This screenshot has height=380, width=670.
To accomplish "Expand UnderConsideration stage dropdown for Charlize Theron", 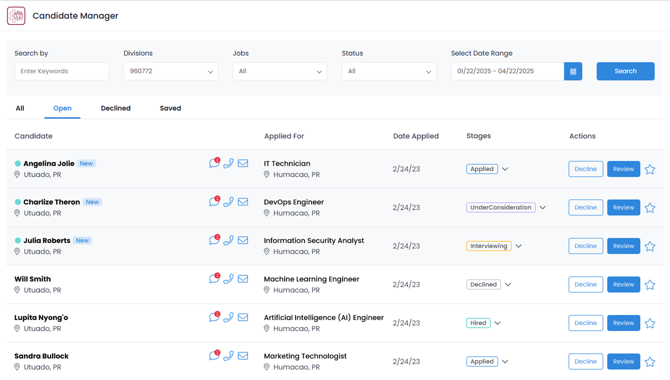I will point(543,207).
